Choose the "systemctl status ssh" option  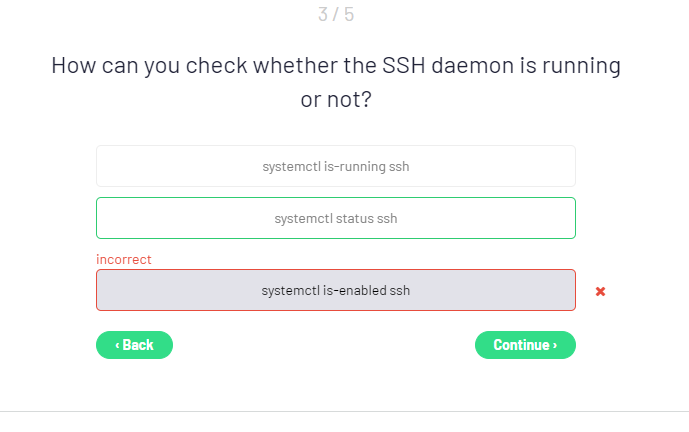(336, 218)
